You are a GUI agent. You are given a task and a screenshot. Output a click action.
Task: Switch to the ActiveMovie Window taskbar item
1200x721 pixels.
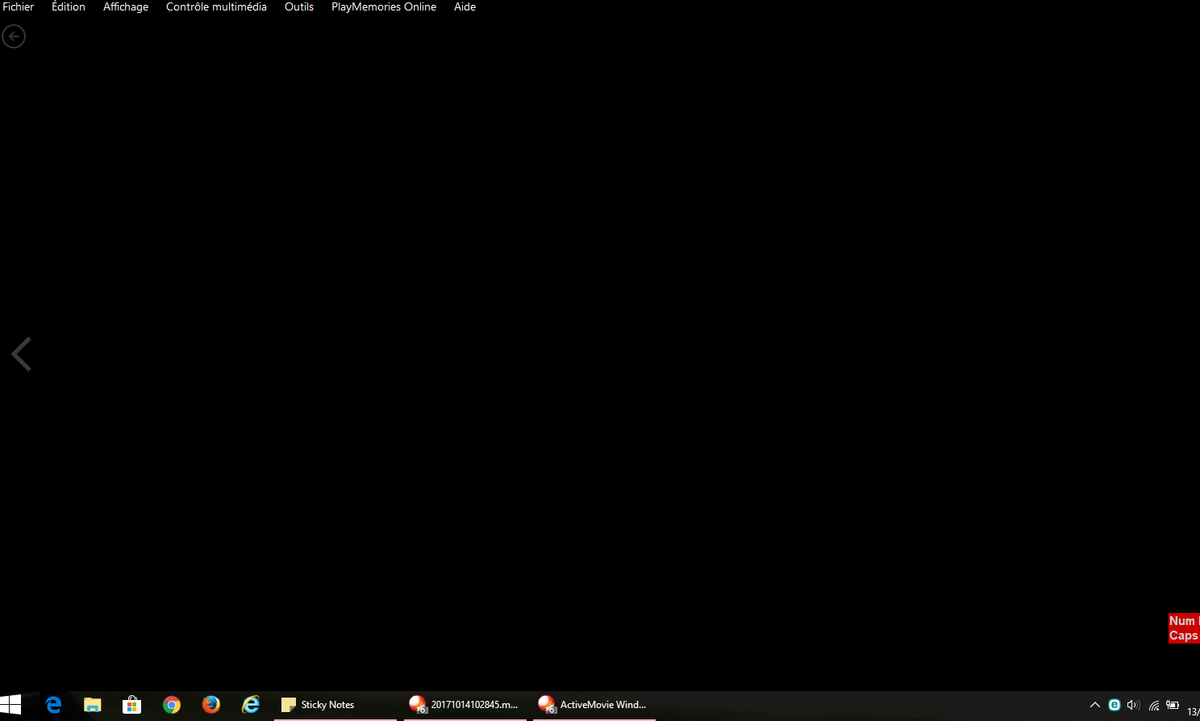(595, 704)
